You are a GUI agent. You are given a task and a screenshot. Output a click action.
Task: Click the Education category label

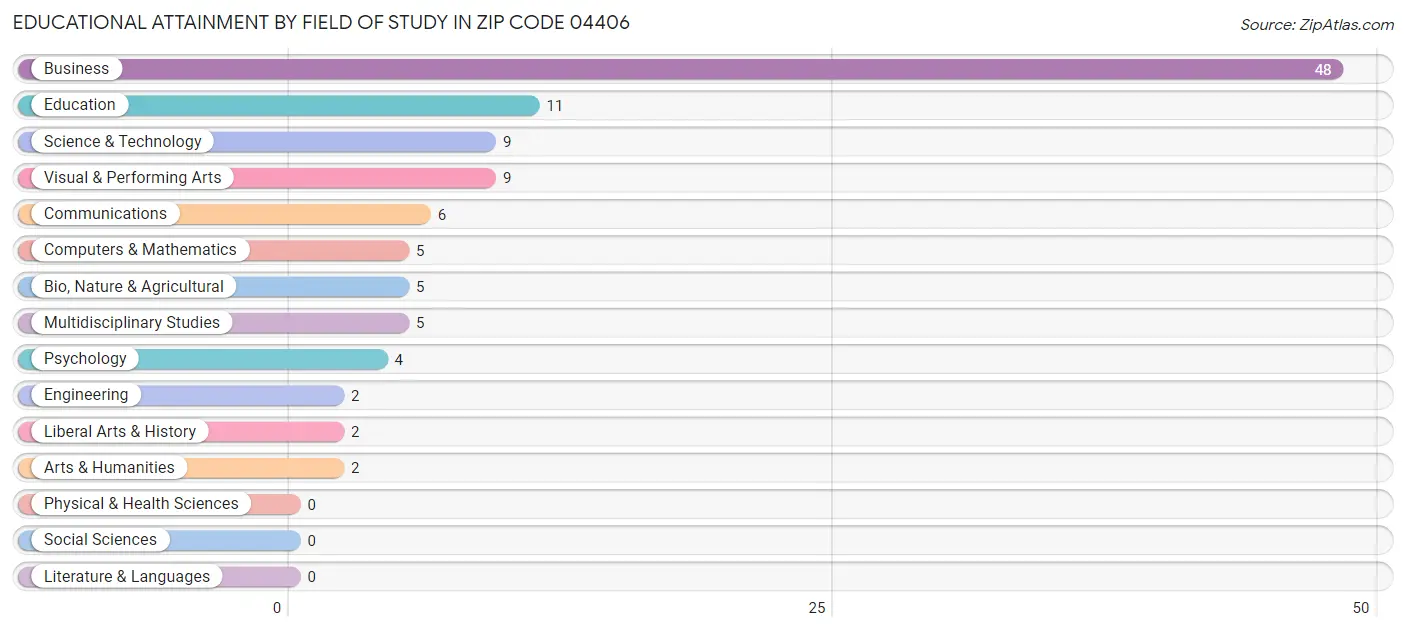pyautogui.click(x=80, y=105)
